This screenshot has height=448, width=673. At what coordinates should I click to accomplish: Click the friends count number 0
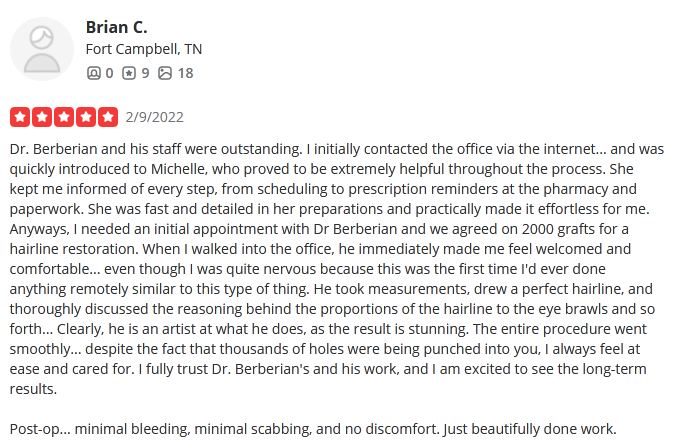click(x=109, y=73)
